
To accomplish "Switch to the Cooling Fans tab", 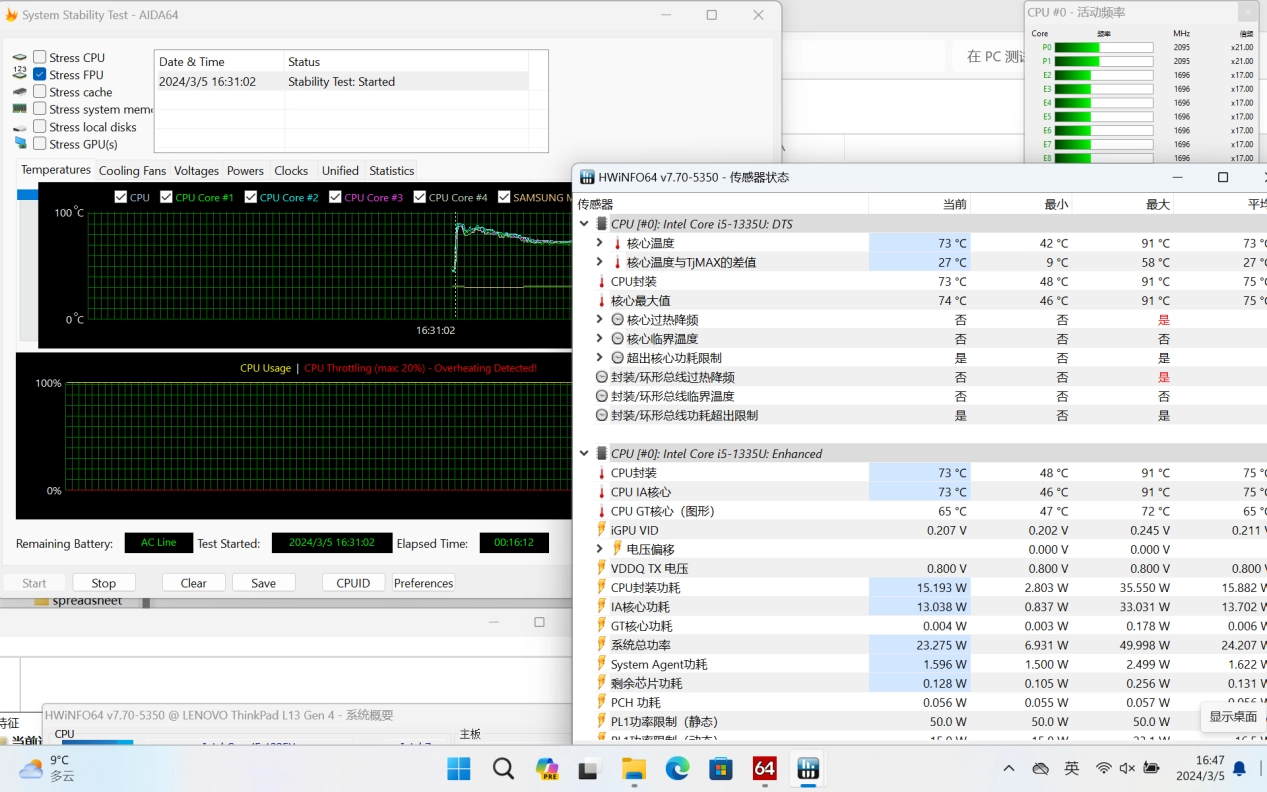I will point(132,171).
